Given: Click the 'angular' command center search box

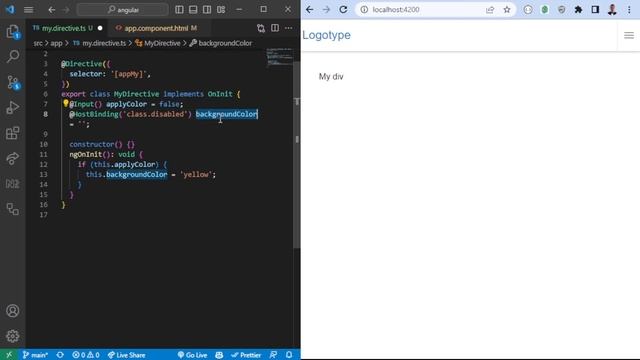Looking at the screenshot, I should click(122, 9).
